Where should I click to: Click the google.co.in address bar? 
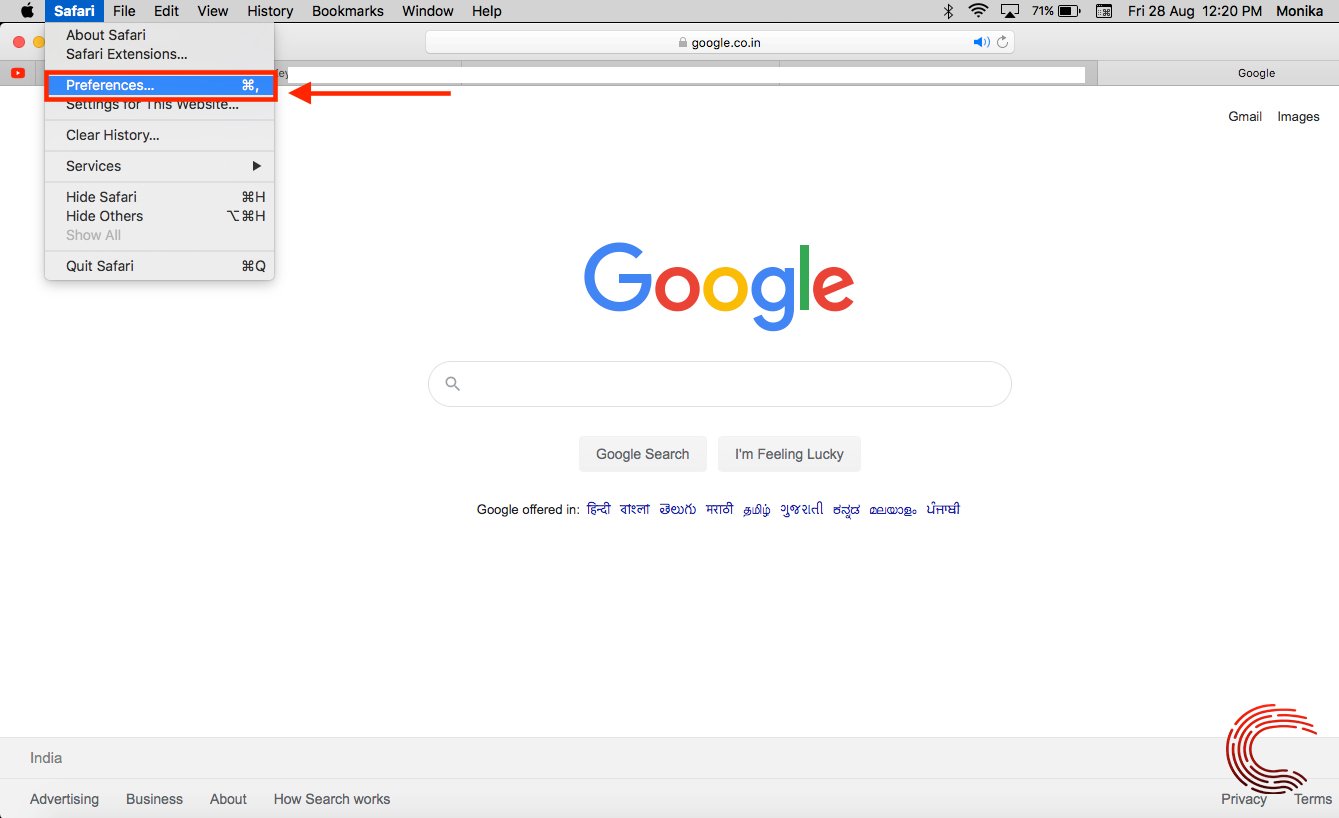(x=720, y=42)
